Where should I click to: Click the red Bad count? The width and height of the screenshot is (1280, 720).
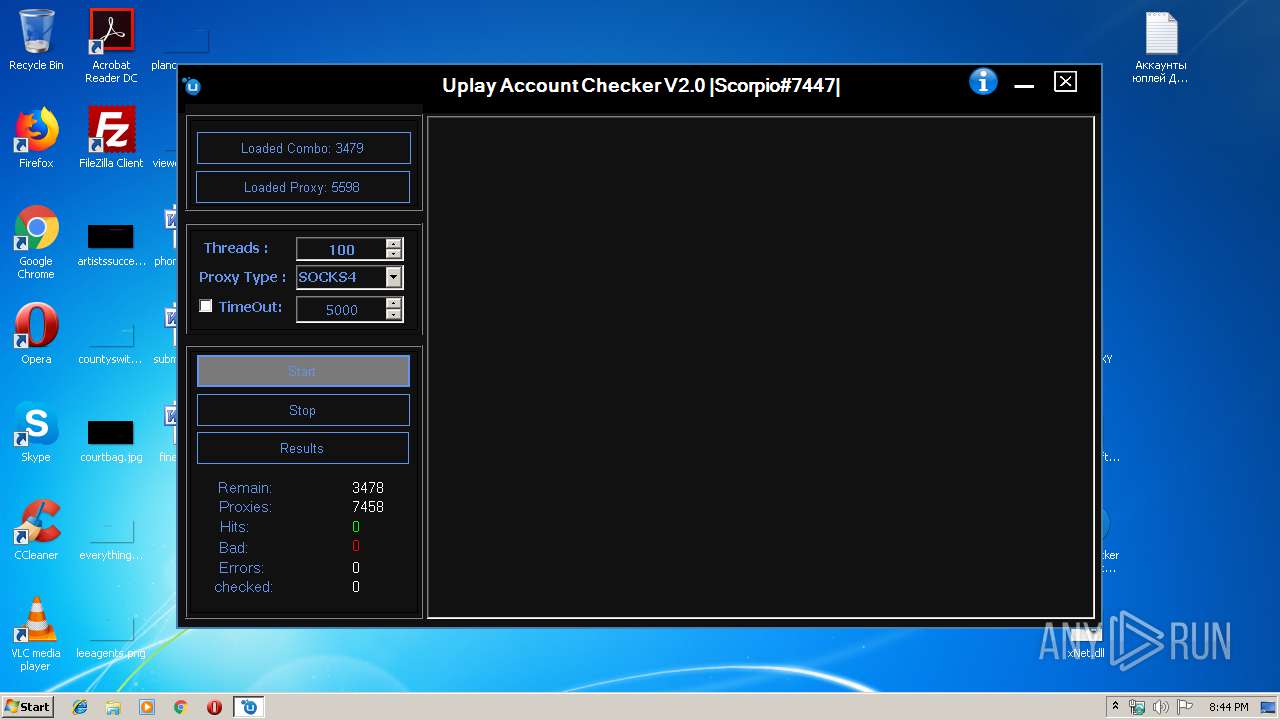(356, 546)
